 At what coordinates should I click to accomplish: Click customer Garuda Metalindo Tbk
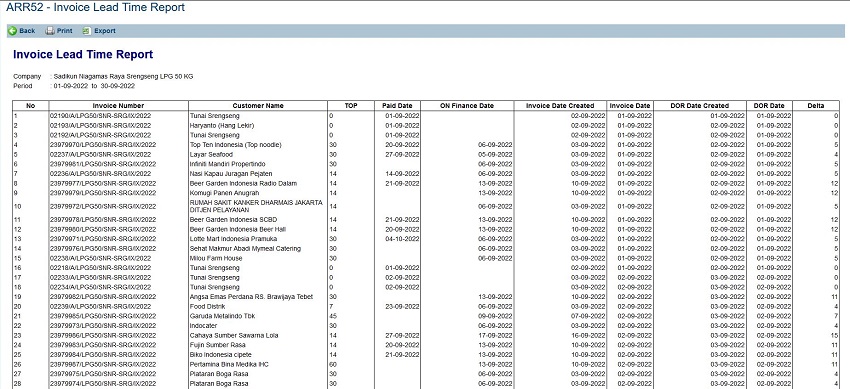222,316
